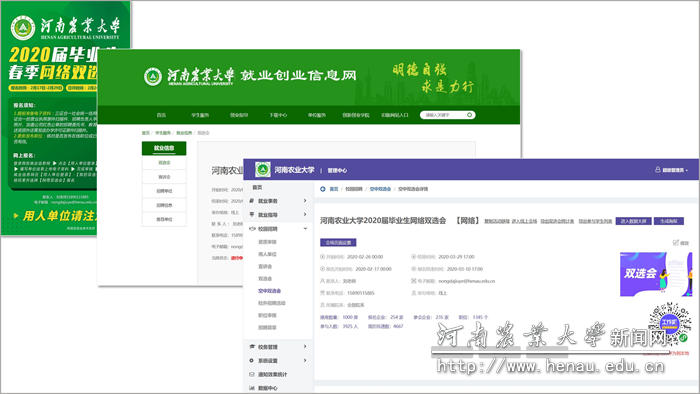Open 旧版网站入口 in the green navigation bar
This screenshot has height=394, width=700.
[x=395, y=115]
